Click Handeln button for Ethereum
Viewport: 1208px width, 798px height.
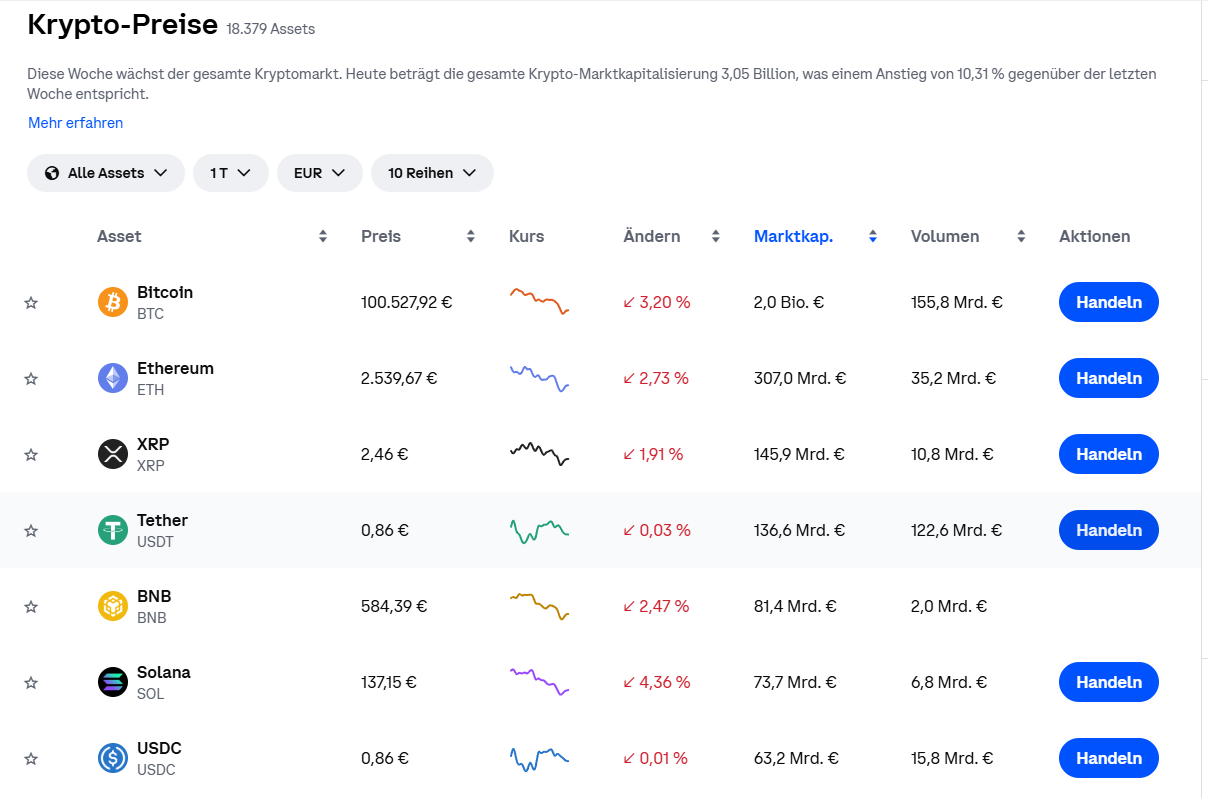pyautogui.click(x=1109, y=378)
